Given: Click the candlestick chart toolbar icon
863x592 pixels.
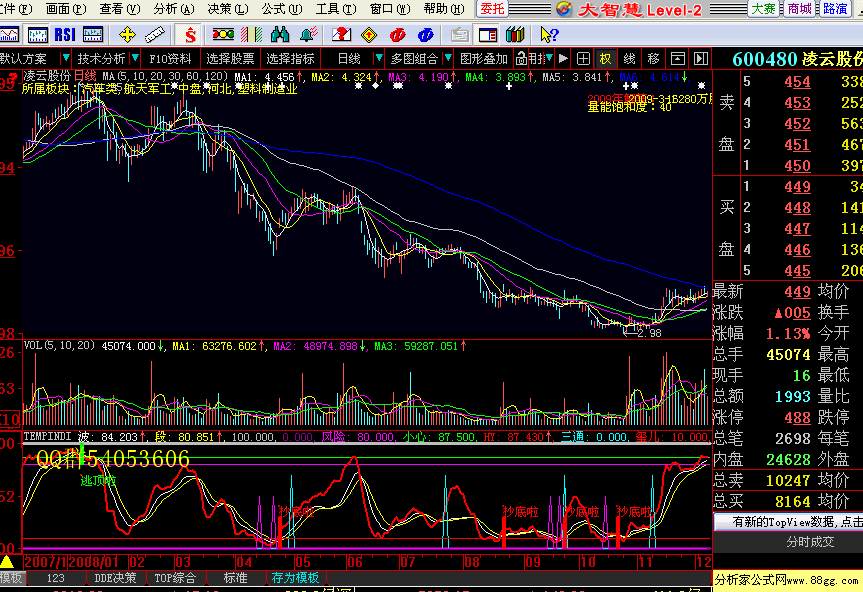Looking at the screenshot, I should point(37,35).
